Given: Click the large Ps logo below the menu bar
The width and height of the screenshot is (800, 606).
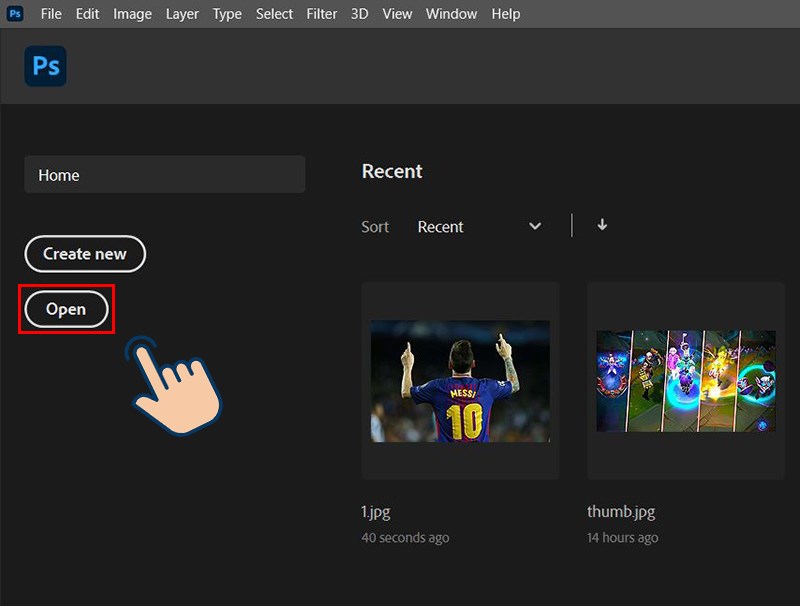Looking at the screenshot, I should coord(45,66).
